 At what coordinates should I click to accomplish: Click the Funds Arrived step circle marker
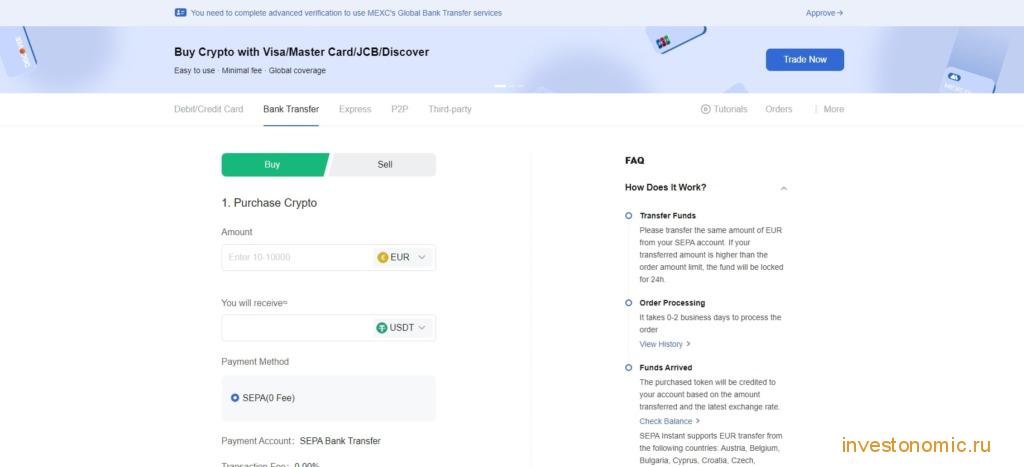pyautogui.click(x=628, y=368)
